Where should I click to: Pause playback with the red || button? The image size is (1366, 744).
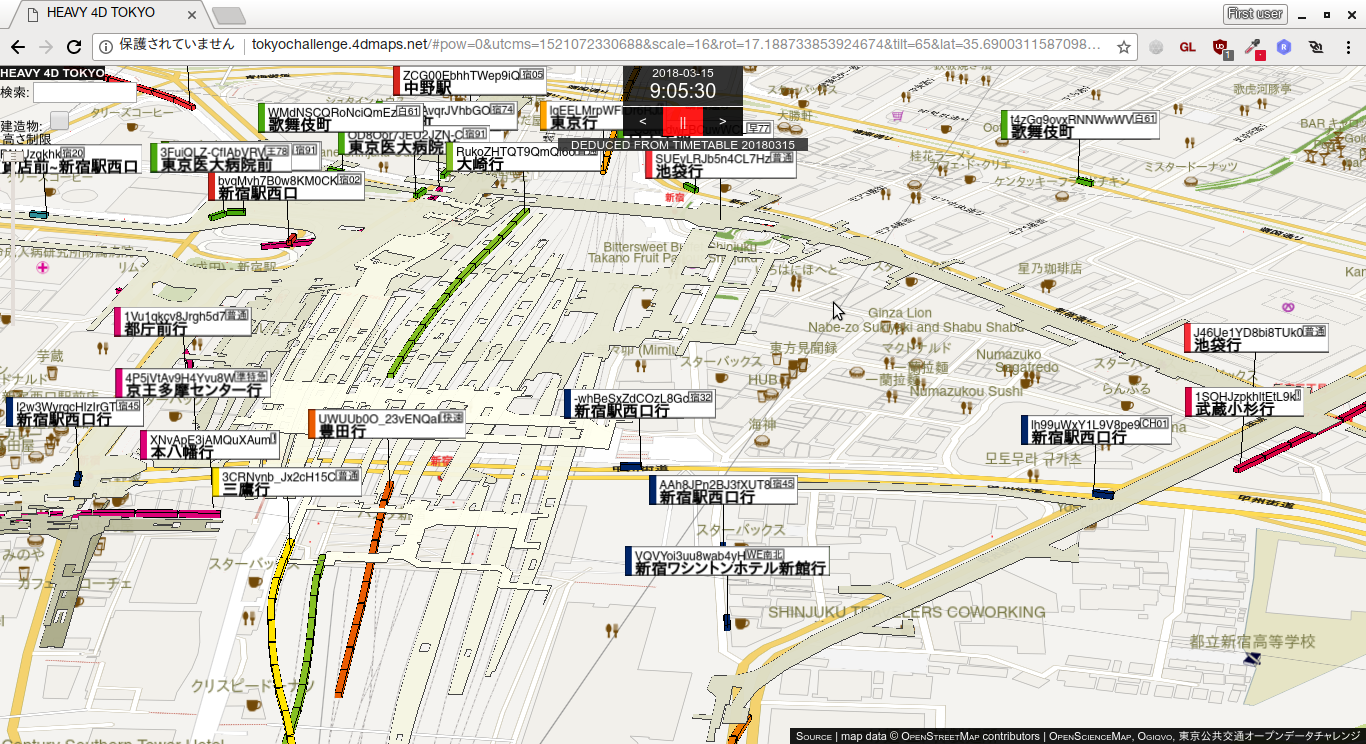[x=683, y=122]
